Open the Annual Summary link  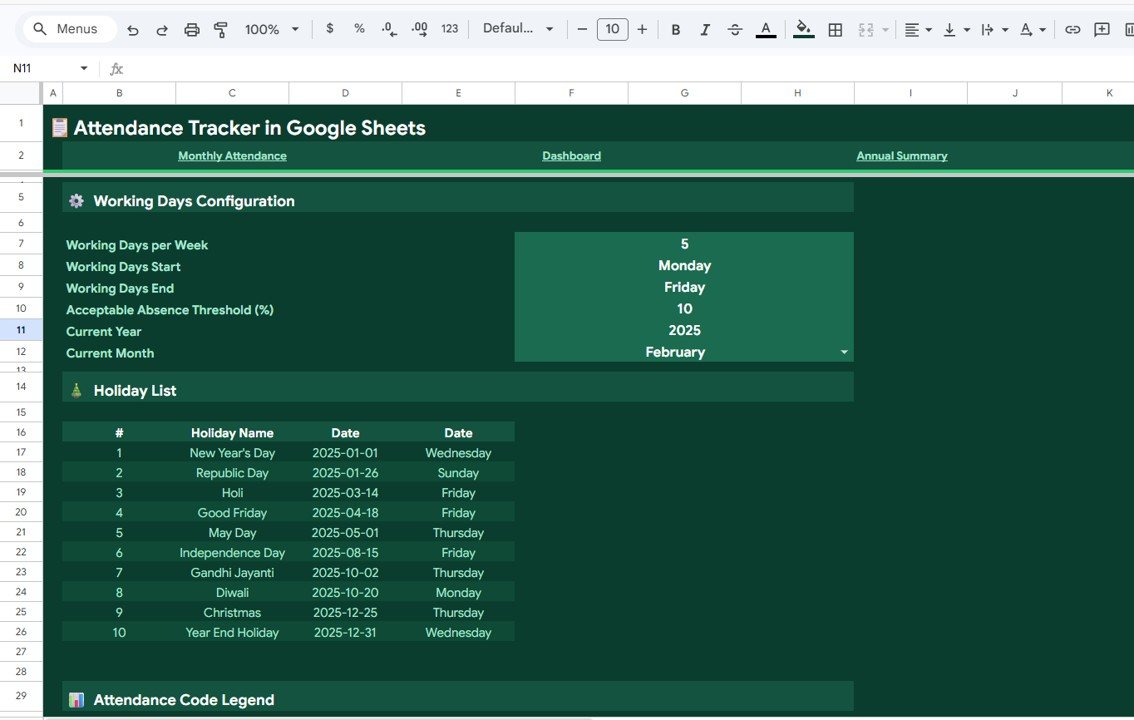pyautogui.click(x=901, y=155)
